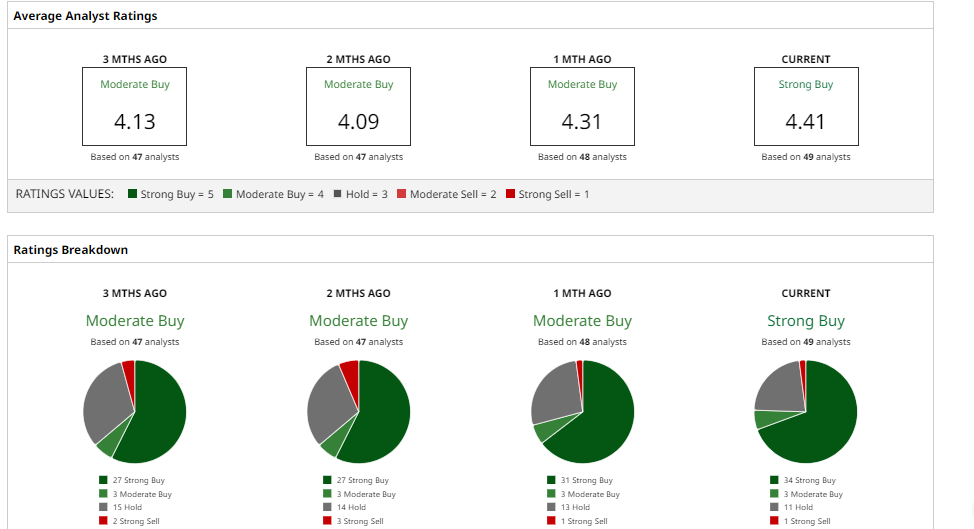This screenshot has width=974, height=529.
Task: Click the 4.31 rating box for 1 month ago
Action: point(582,107)
